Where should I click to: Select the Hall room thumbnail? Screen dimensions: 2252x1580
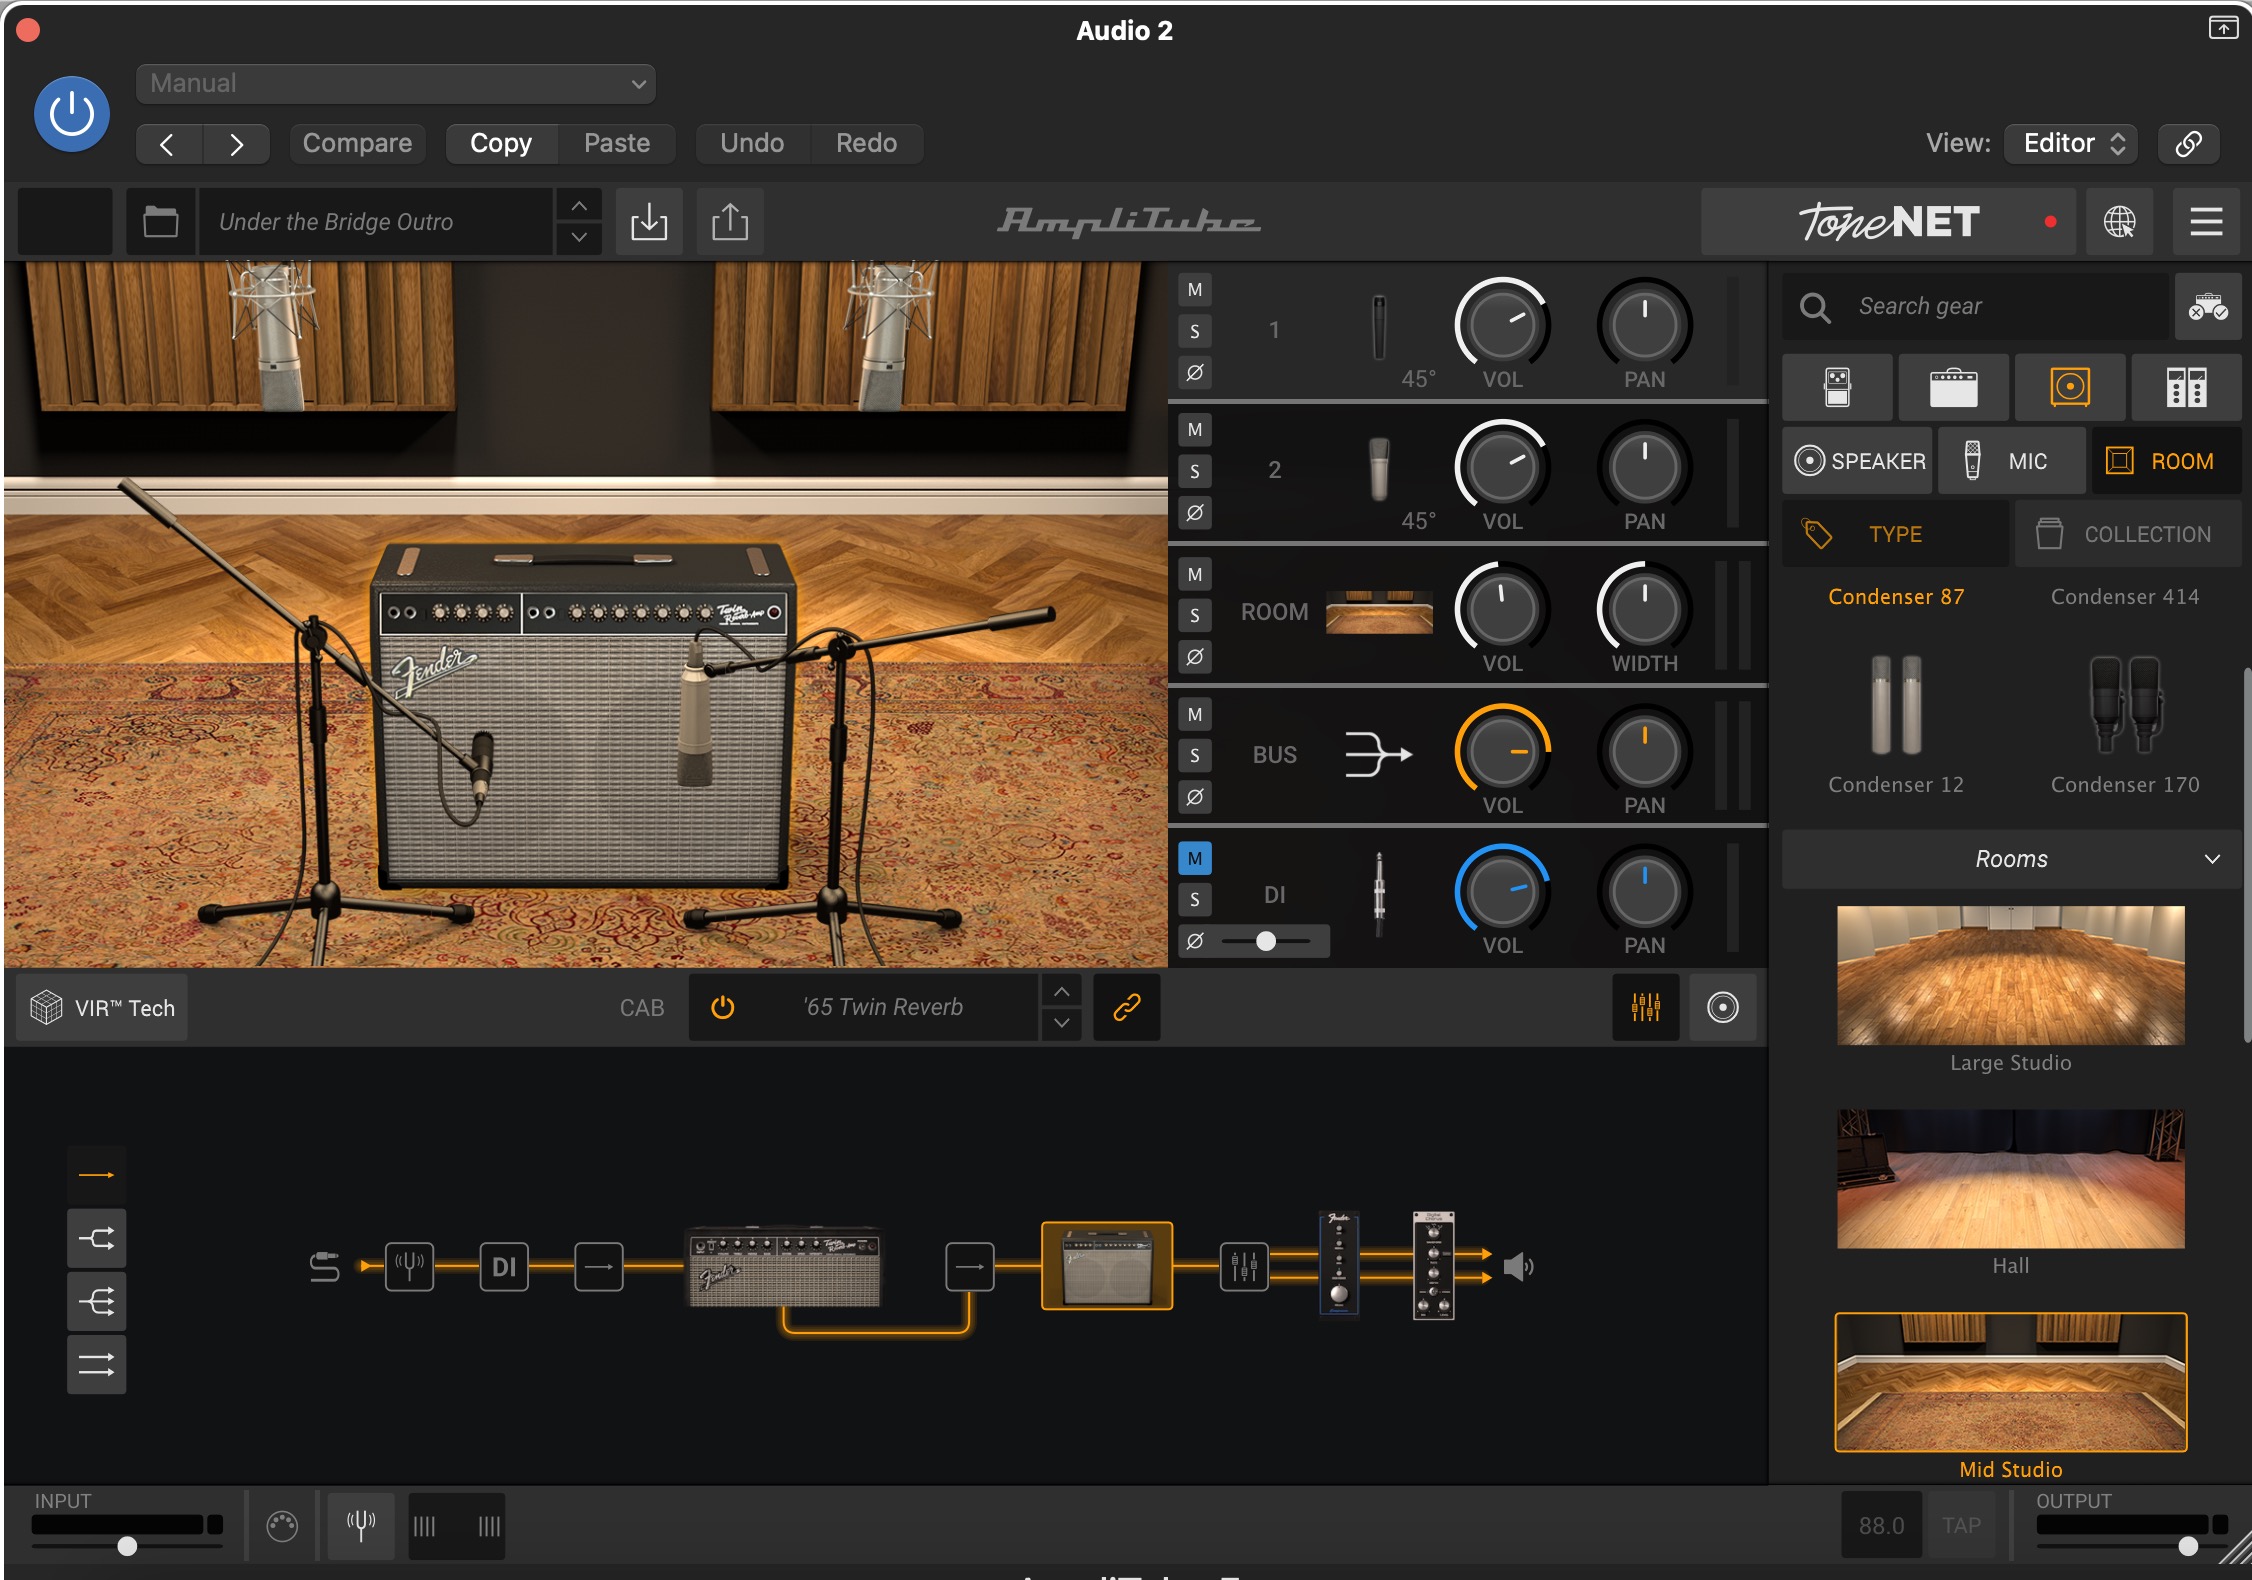pos(2010,1179)
